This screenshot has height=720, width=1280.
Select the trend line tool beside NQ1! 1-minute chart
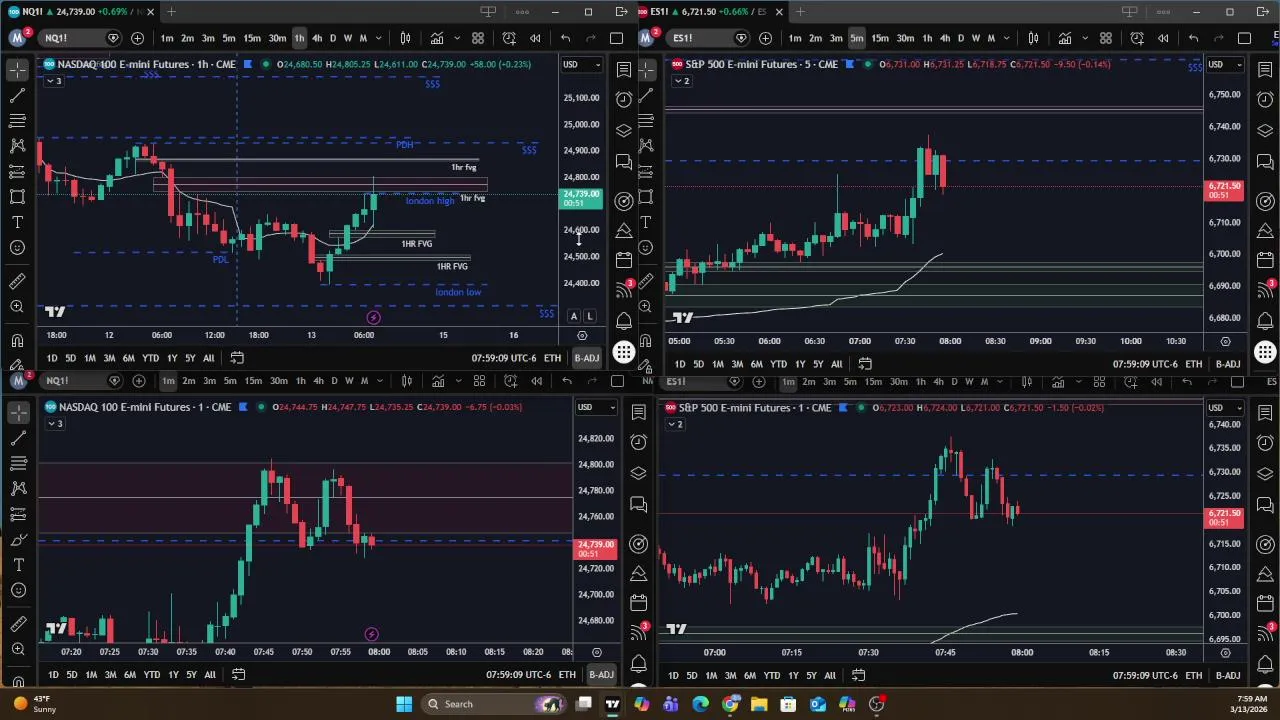click(x=18, y=438)
